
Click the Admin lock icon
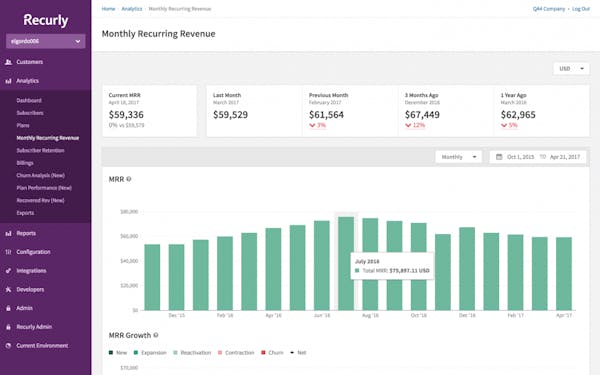click(x=8, y=308)
